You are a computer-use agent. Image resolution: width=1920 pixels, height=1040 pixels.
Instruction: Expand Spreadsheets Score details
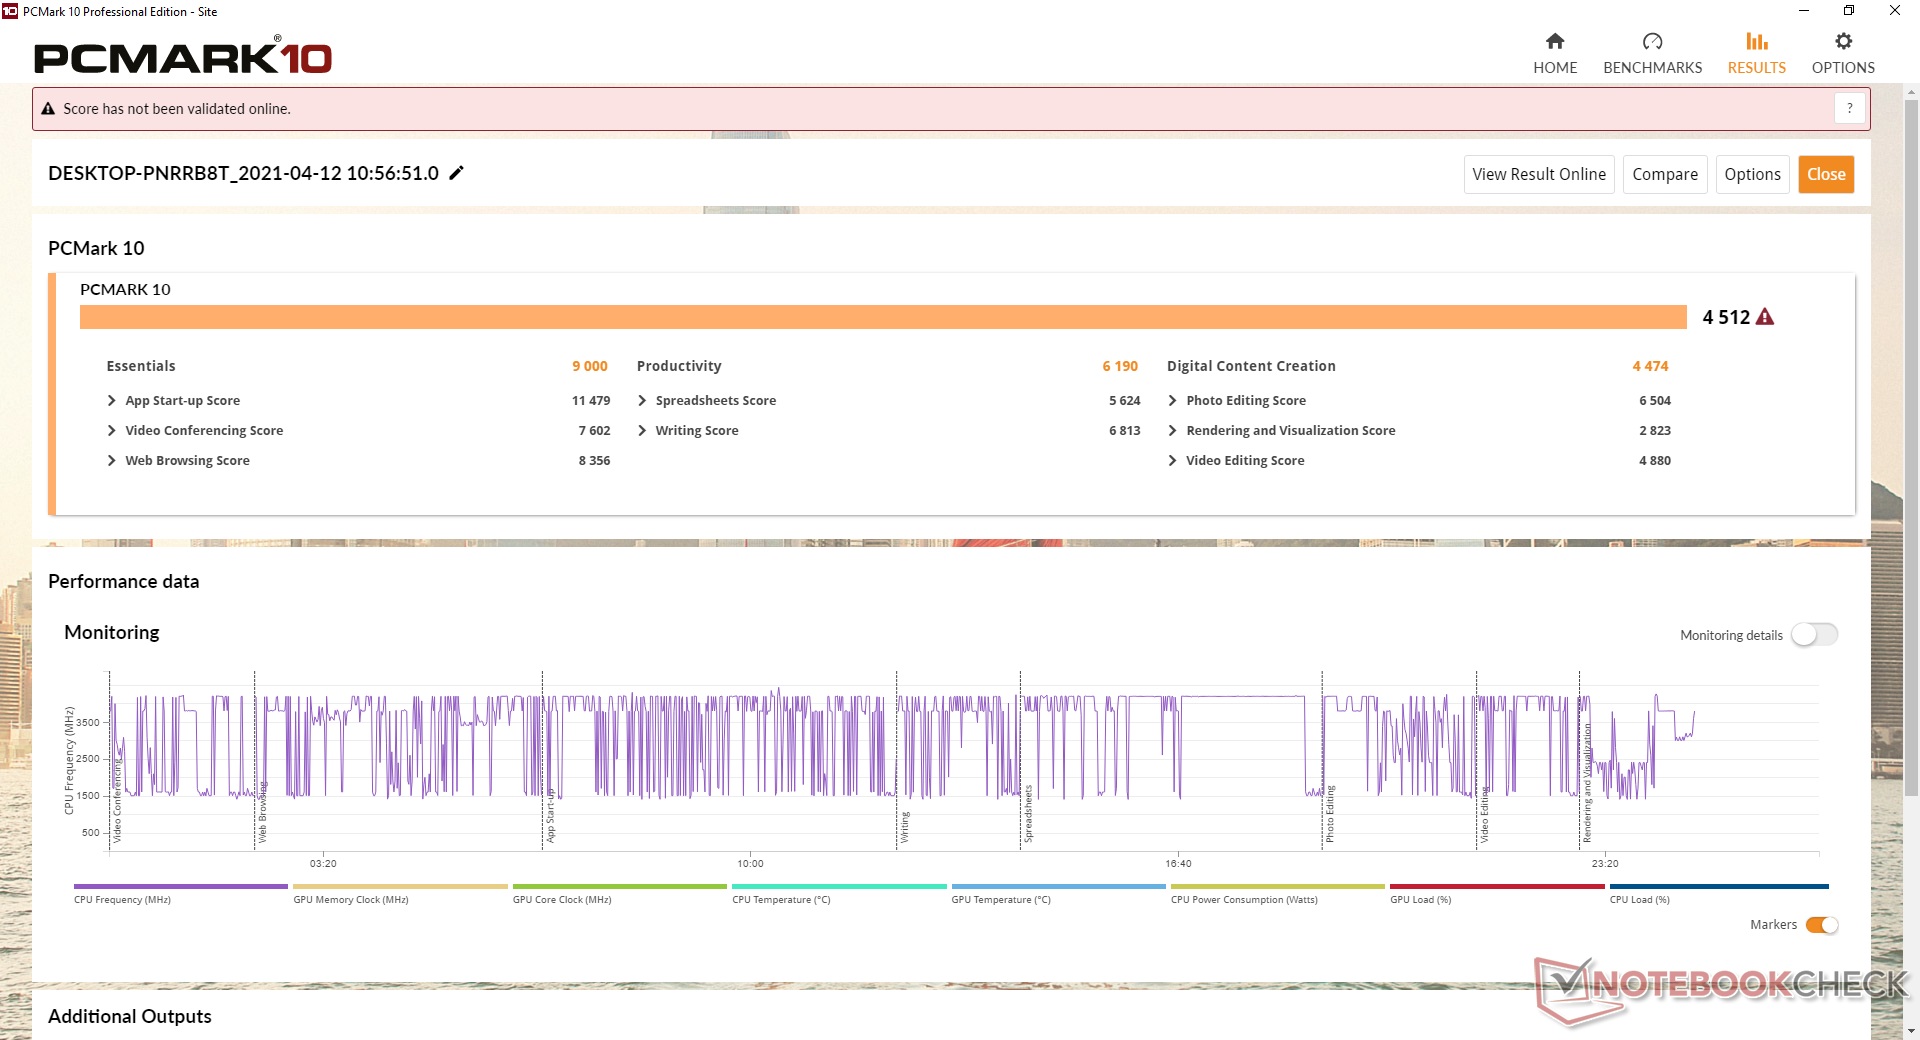[642, 401]
